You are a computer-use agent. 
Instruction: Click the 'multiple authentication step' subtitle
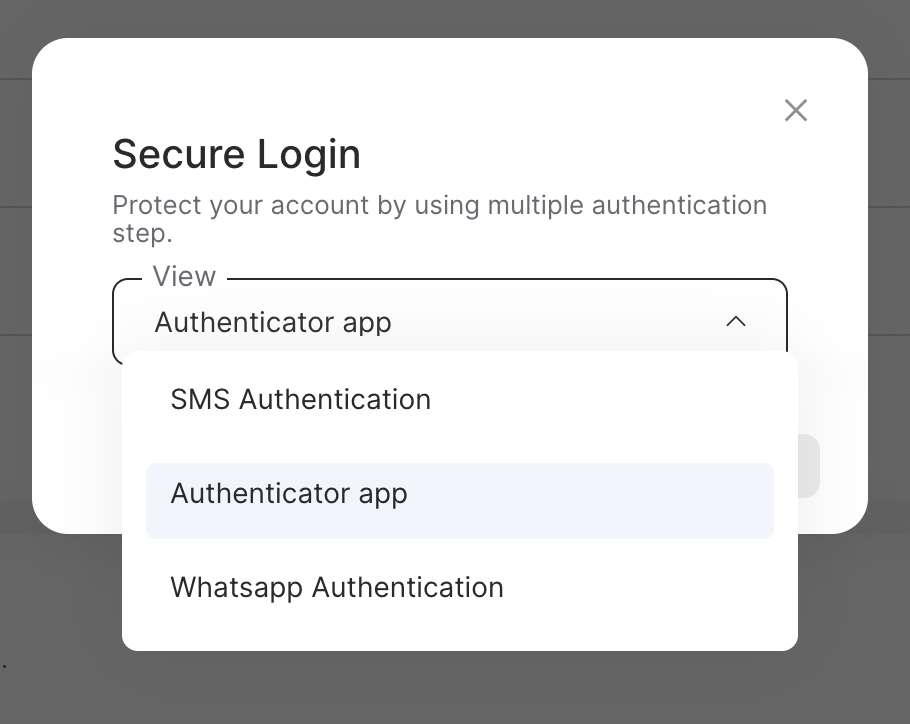click(439, 218)
